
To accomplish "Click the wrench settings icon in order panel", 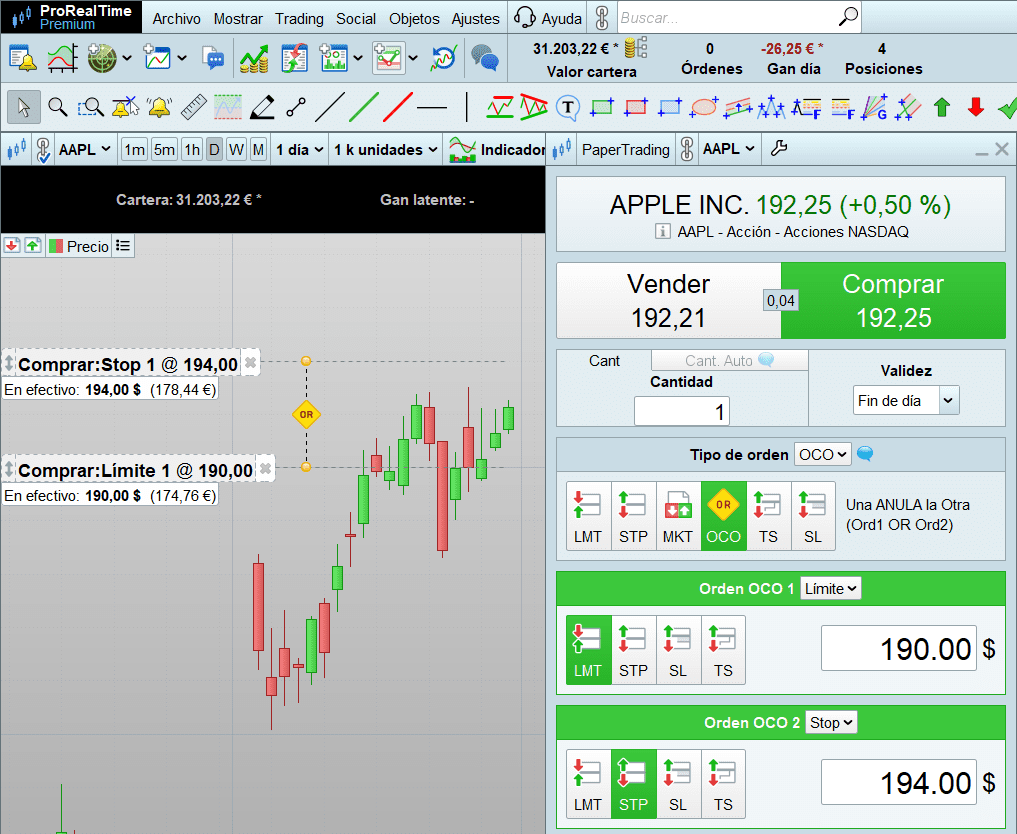I will [778, 149].
